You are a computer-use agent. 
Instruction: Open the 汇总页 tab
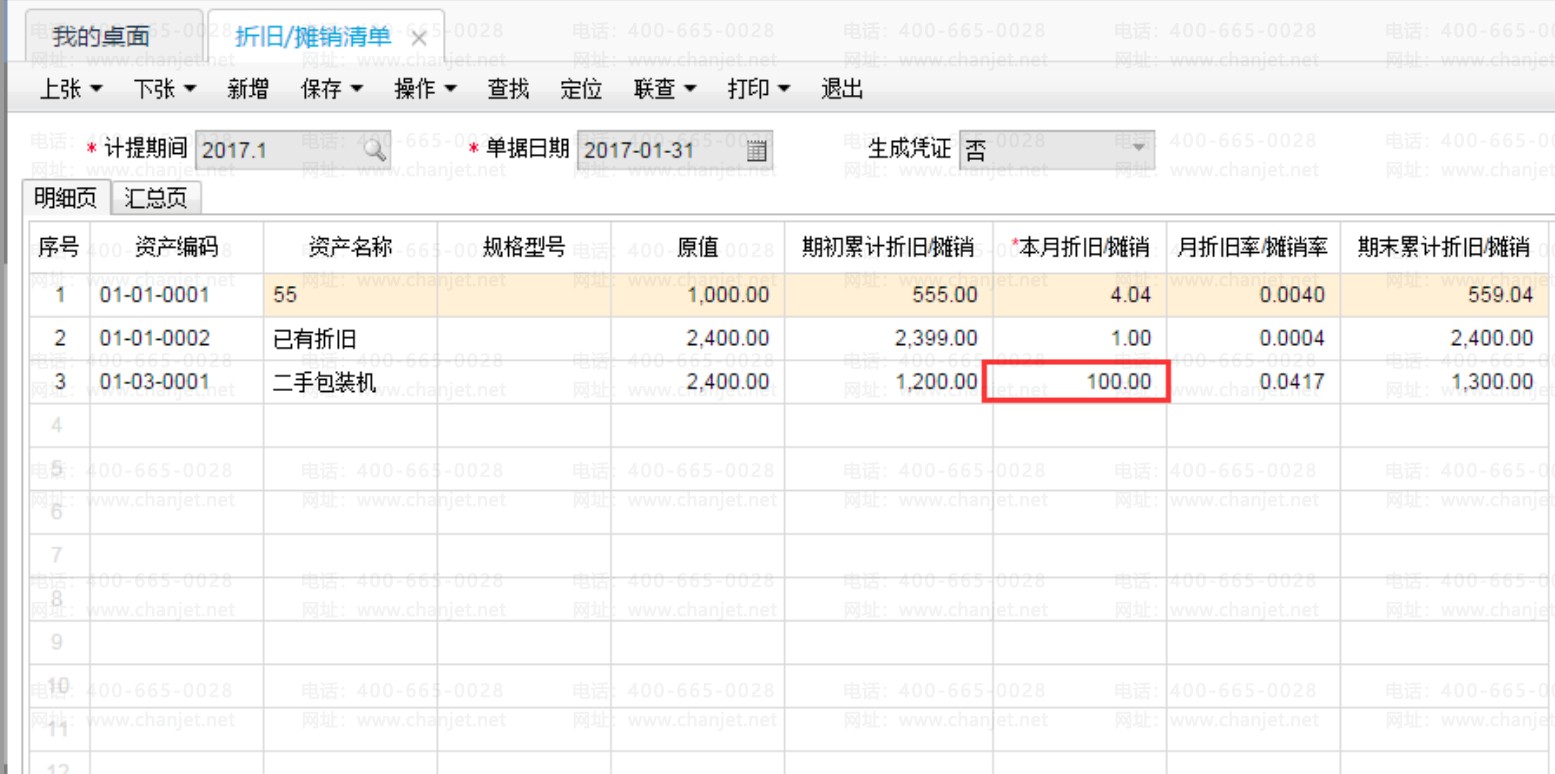[x=156, y=198]
